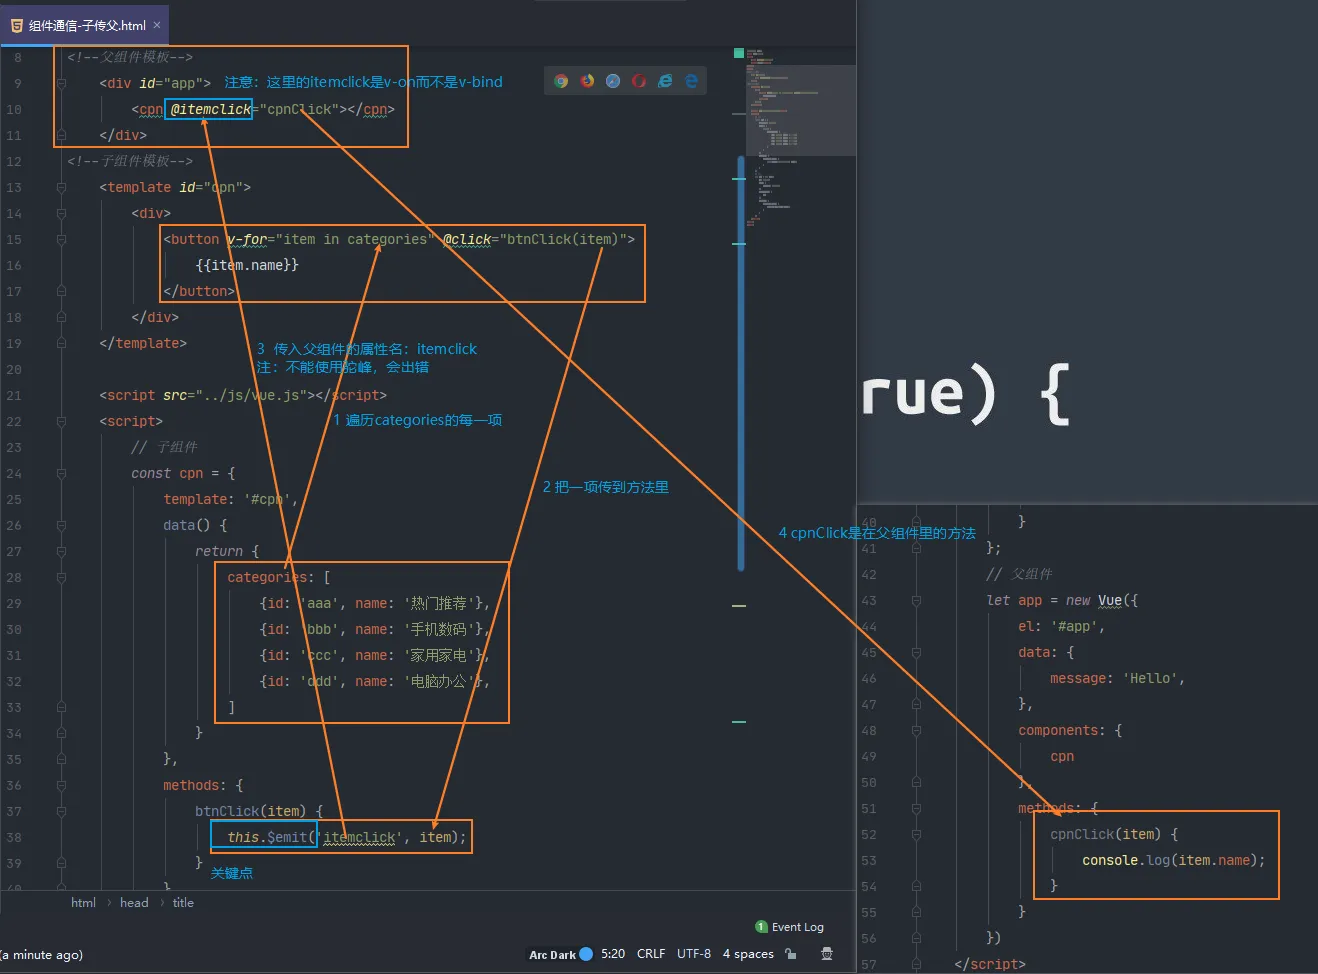Click v-for directive on button tag
This screenshot has width=1318, height=974.
point(247,239)
